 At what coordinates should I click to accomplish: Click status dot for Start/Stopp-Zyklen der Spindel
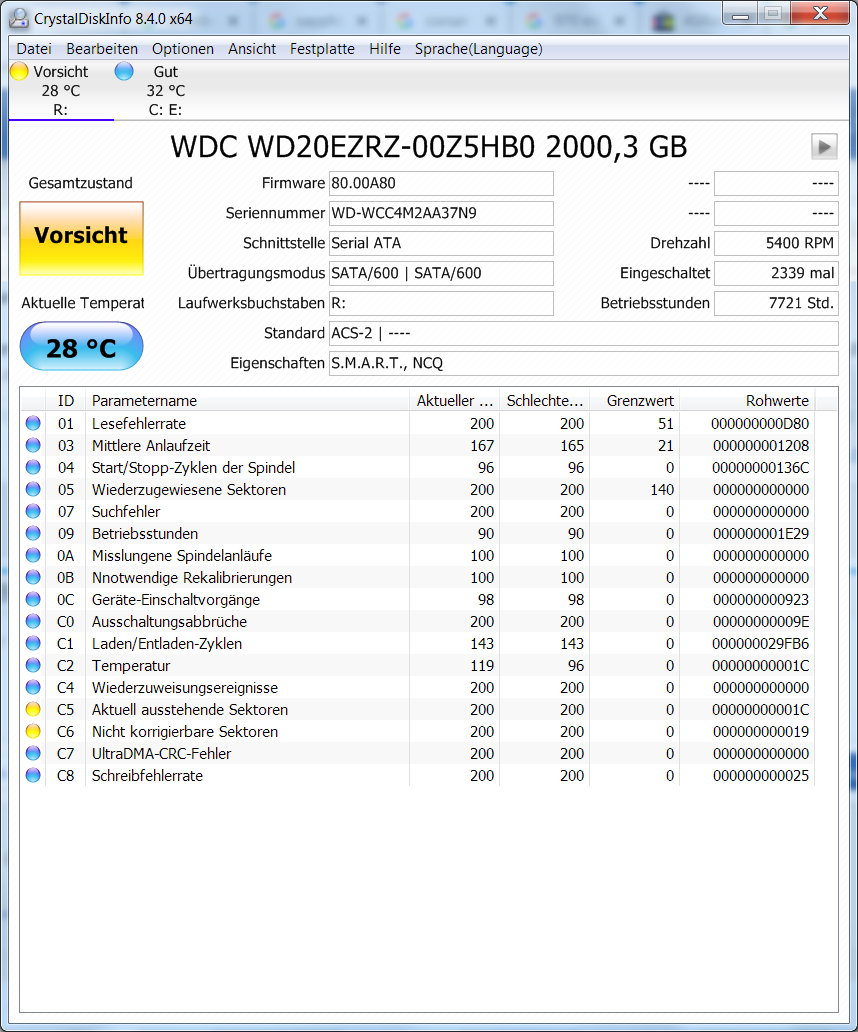(x=33, y=467)
